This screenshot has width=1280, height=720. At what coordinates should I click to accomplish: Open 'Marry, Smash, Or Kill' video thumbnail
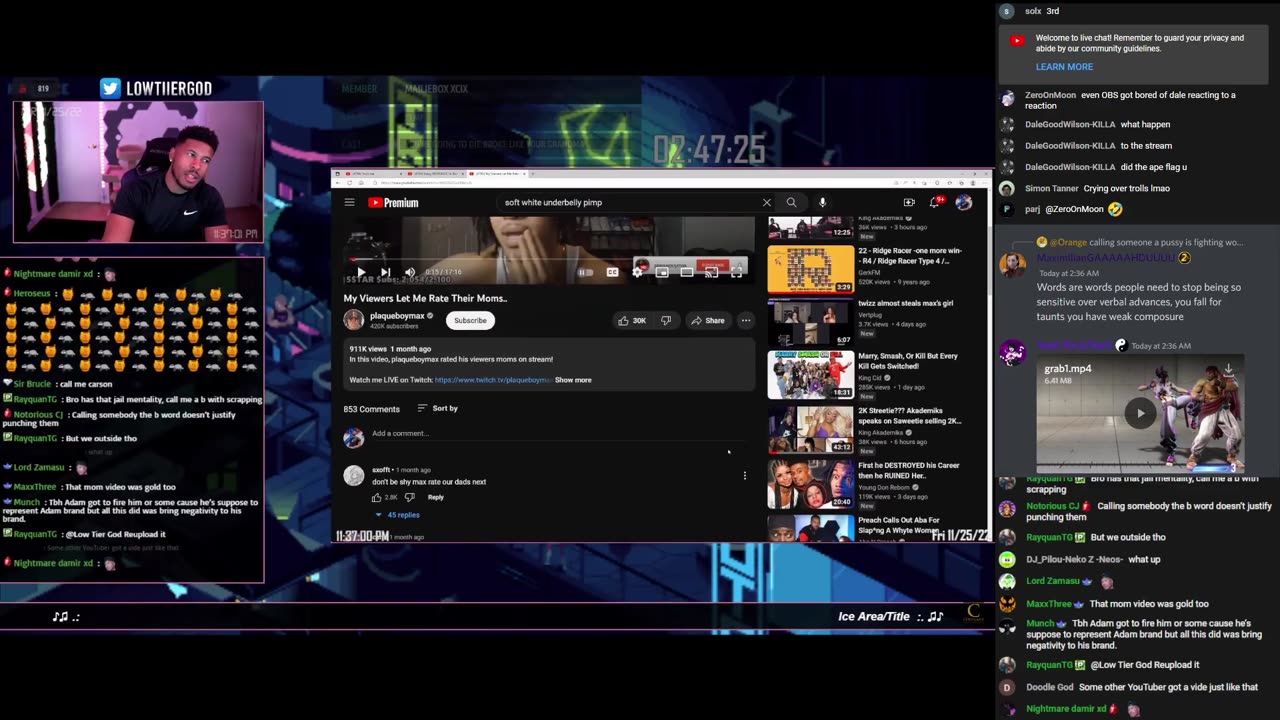click(x=811, y=375)
